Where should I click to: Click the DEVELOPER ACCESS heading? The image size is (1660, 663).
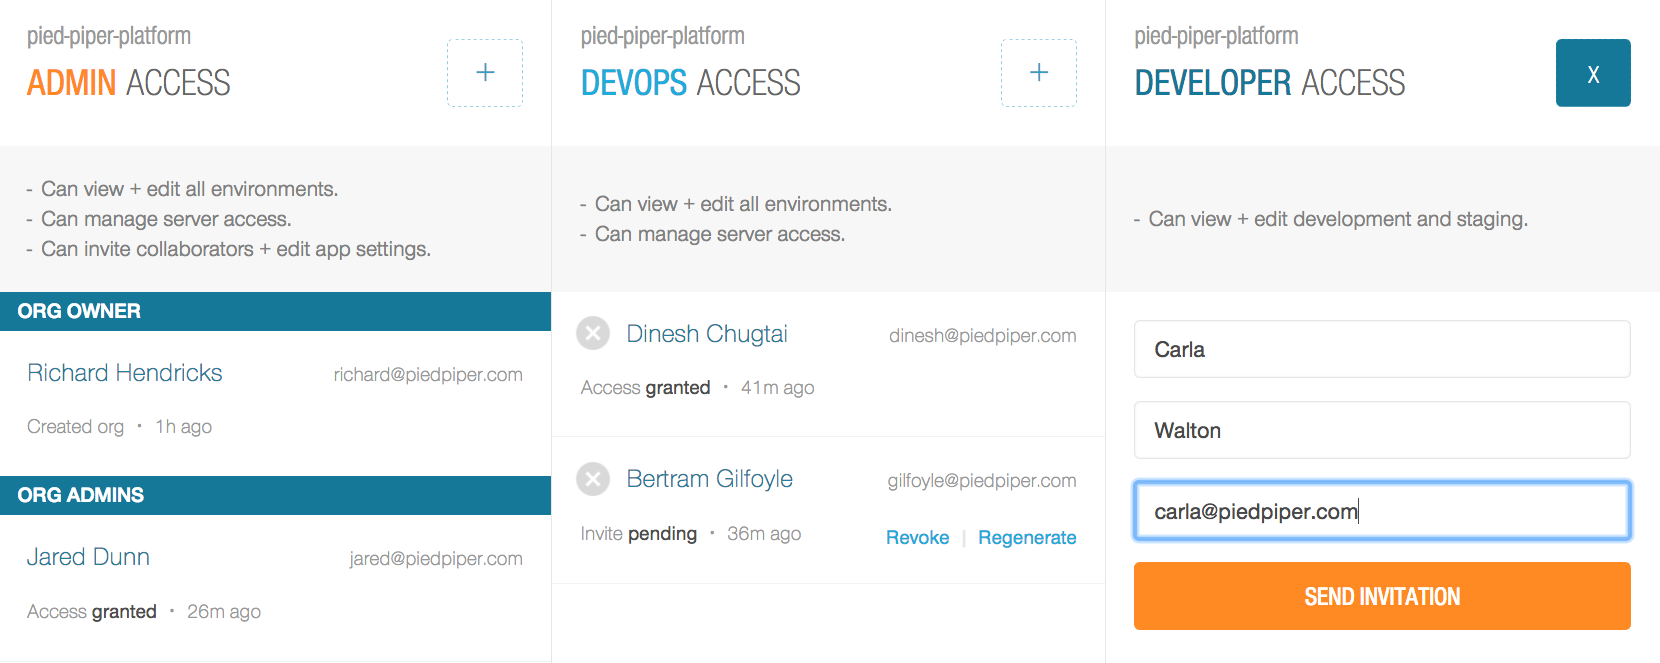click(x=1270, y=83)
